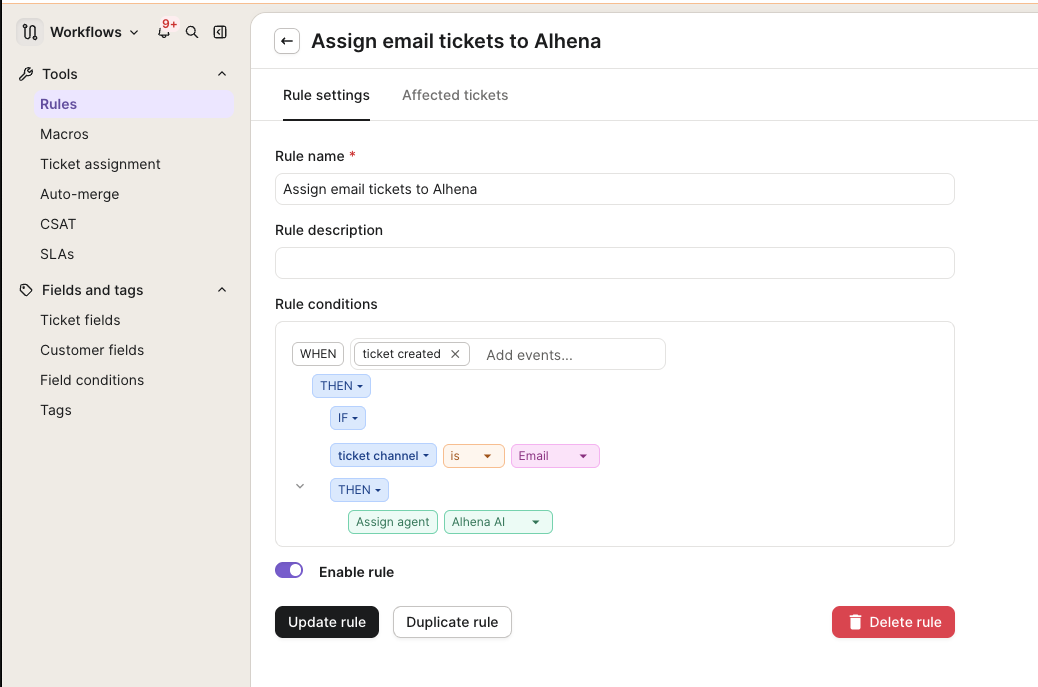Toggle the Enable rule switch
This screenshot has width=1038, height=687.
(289, 571)
